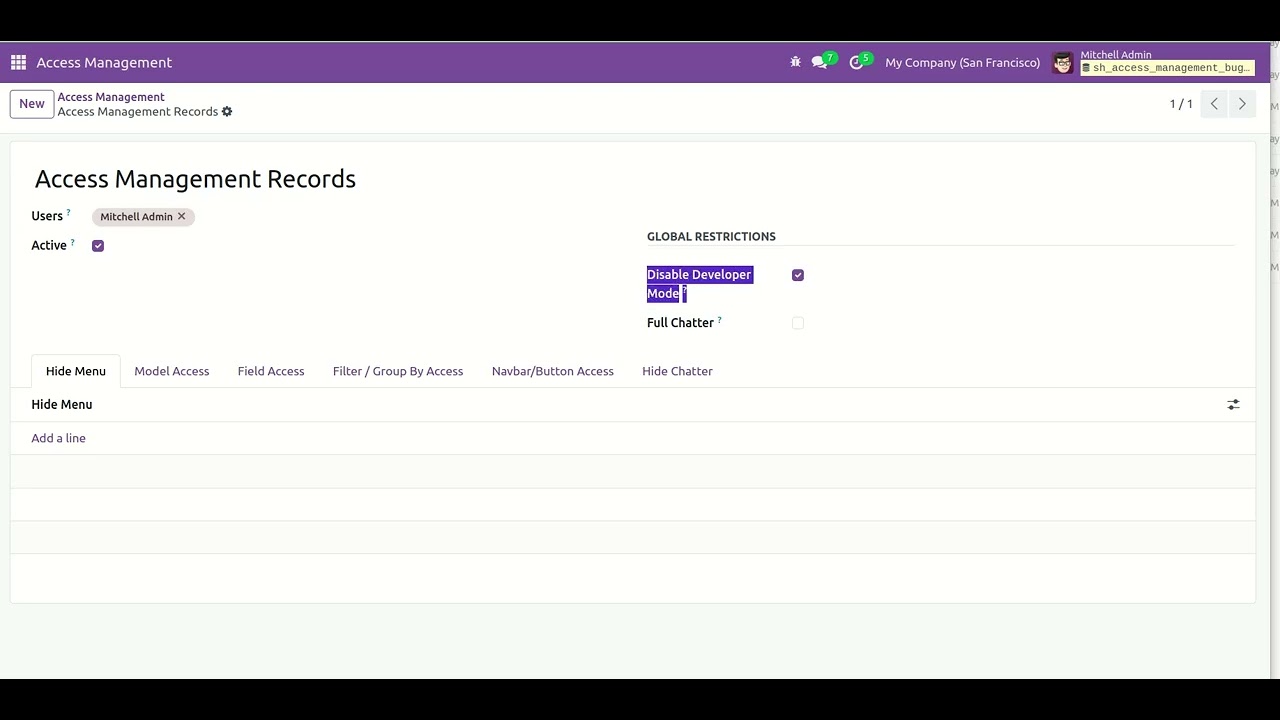Switch to the Field Access tab
1280x720 pixels.
pos(271,371)
